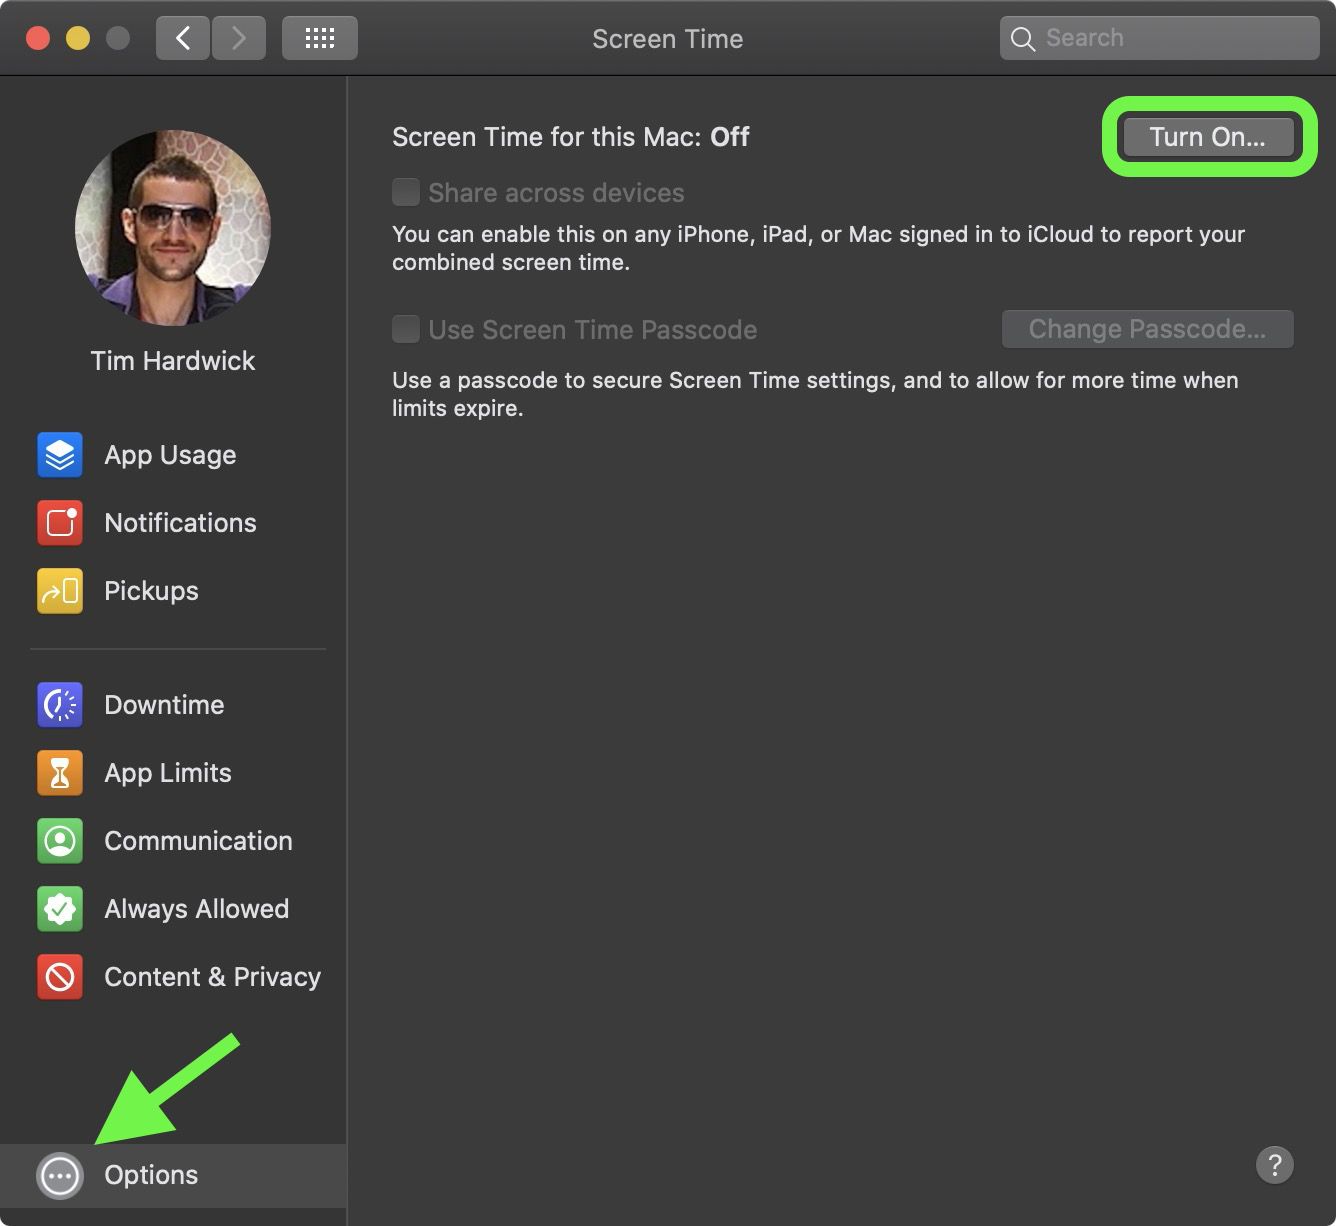Select Options at the sidebar bottom
The width and height of the screenshot is (1336, 1226).
click(150, 1175)
